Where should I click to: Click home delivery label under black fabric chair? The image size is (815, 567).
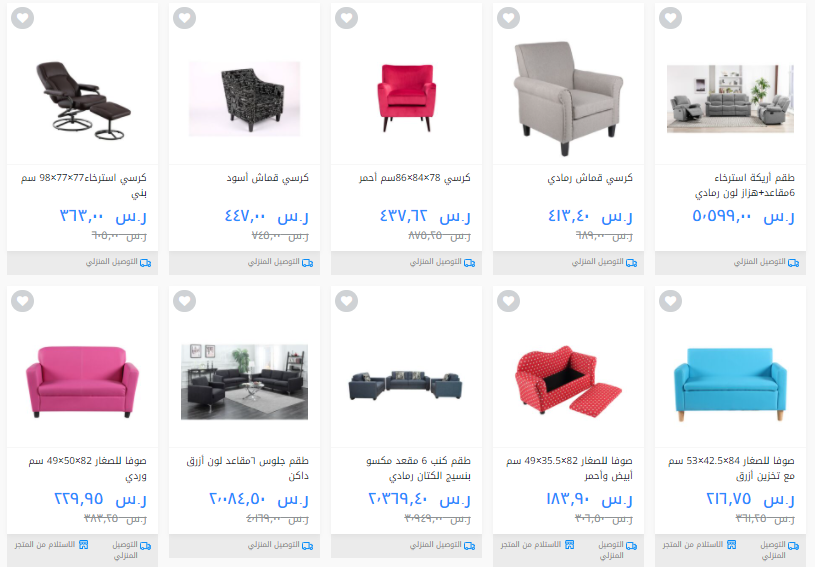click(x=273, y=262)
